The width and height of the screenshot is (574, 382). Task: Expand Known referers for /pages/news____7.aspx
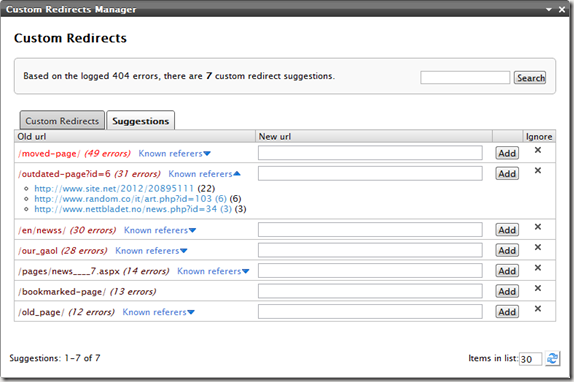[x=213, y=271]
